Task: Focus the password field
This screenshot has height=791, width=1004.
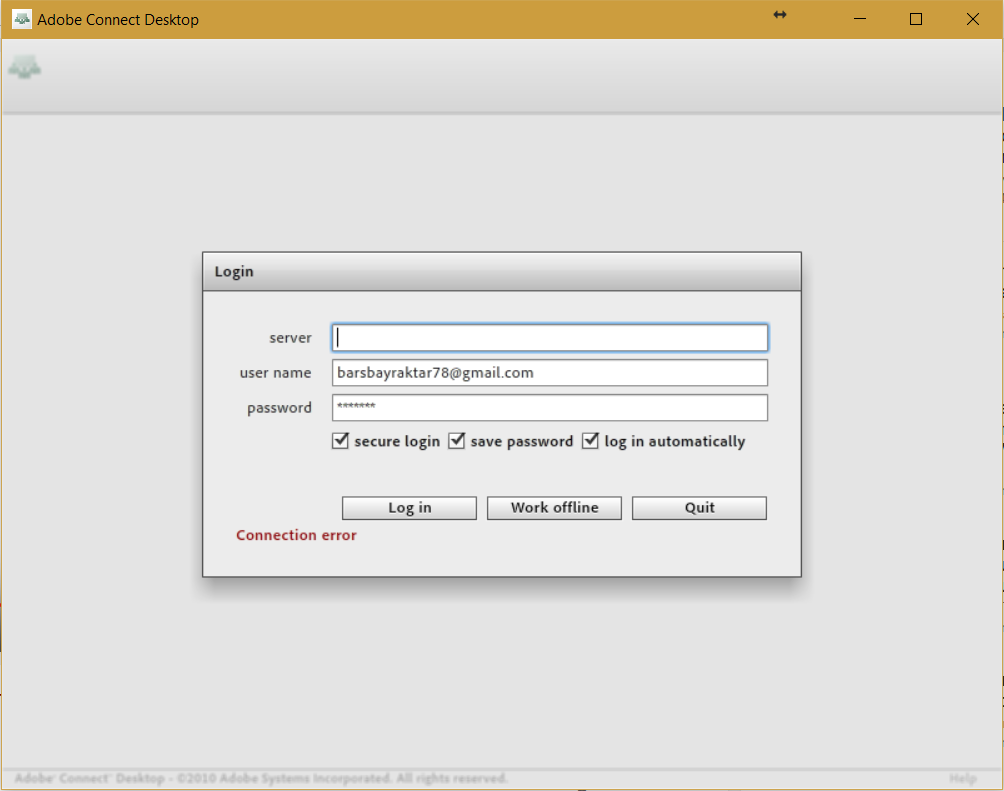Action: pyautogui.click(x=549, y=408)
